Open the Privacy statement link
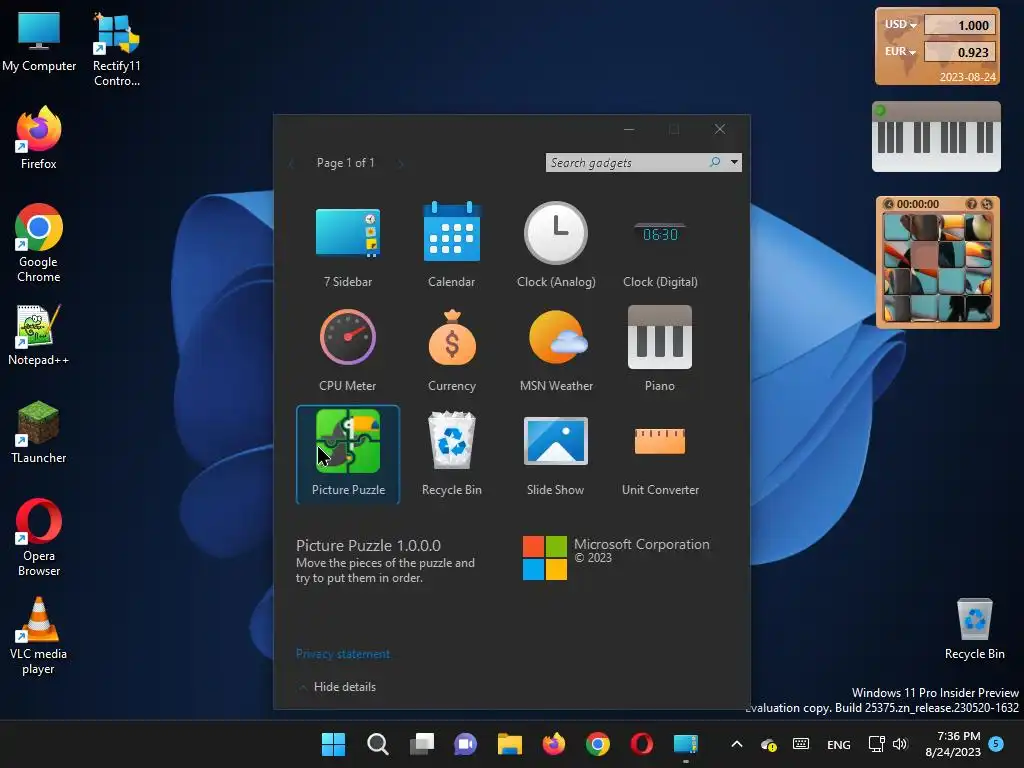 (343, 654)
